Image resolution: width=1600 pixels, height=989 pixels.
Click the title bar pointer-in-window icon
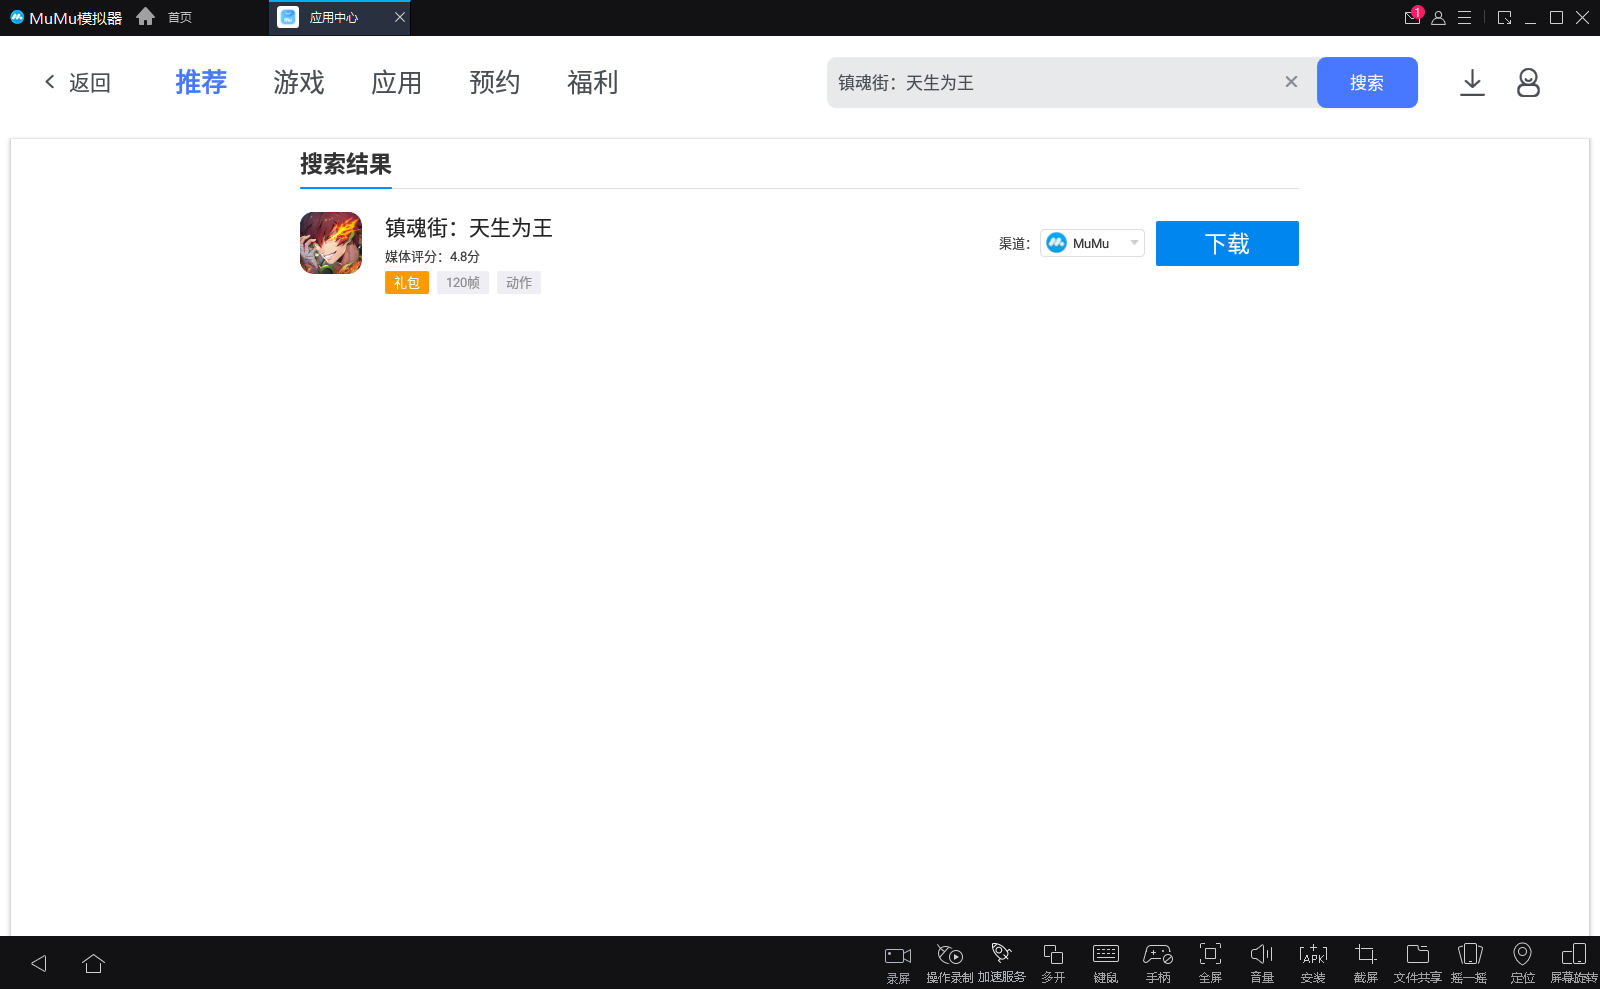point(1504,17)
